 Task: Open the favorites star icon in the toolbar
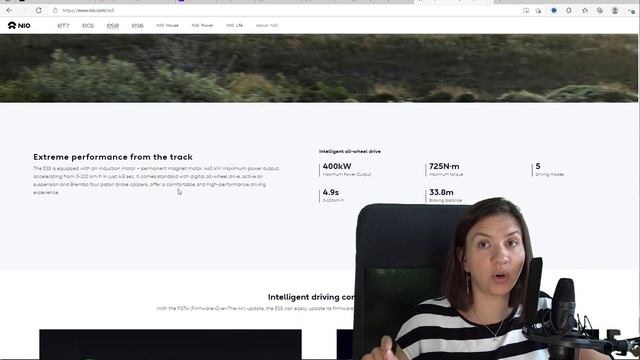coord(585,11)
